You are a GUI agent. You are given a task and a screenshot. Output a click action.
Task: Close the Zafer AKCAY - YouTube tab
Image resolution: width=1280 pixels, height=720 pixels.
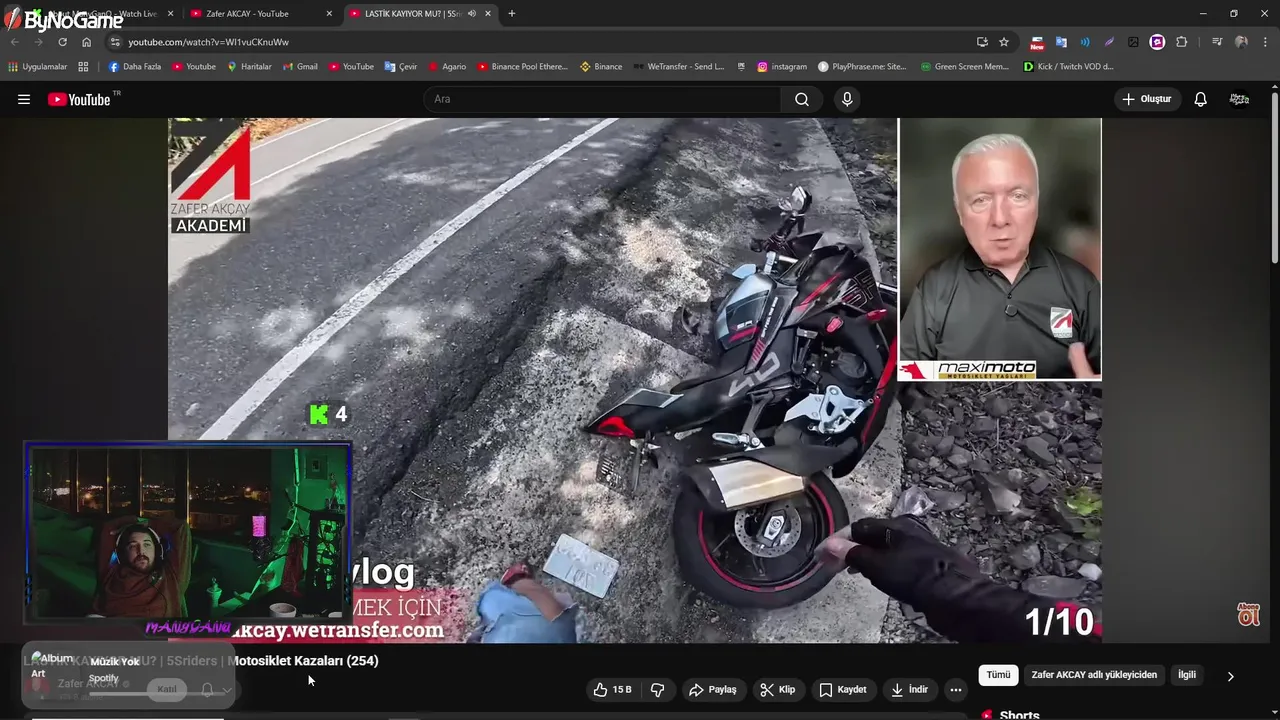(329, 14)
